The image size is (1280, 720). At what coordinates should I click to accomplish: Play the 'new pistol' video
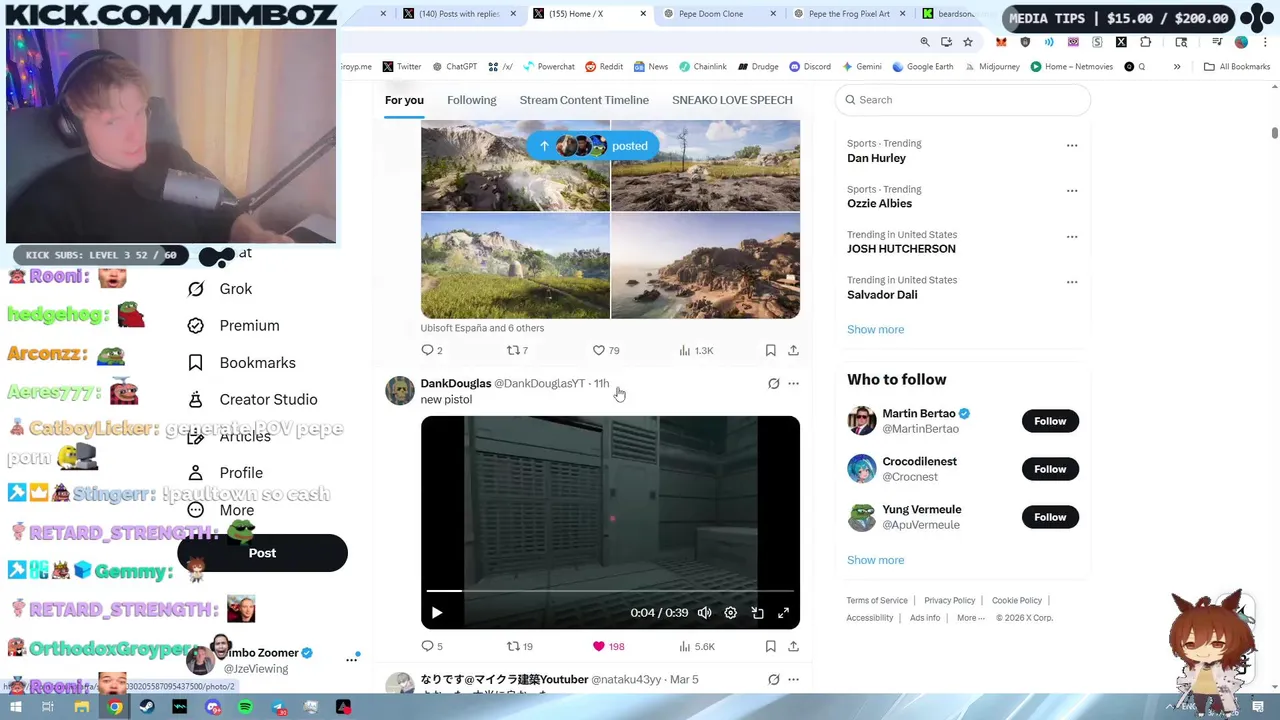point(436,613)
